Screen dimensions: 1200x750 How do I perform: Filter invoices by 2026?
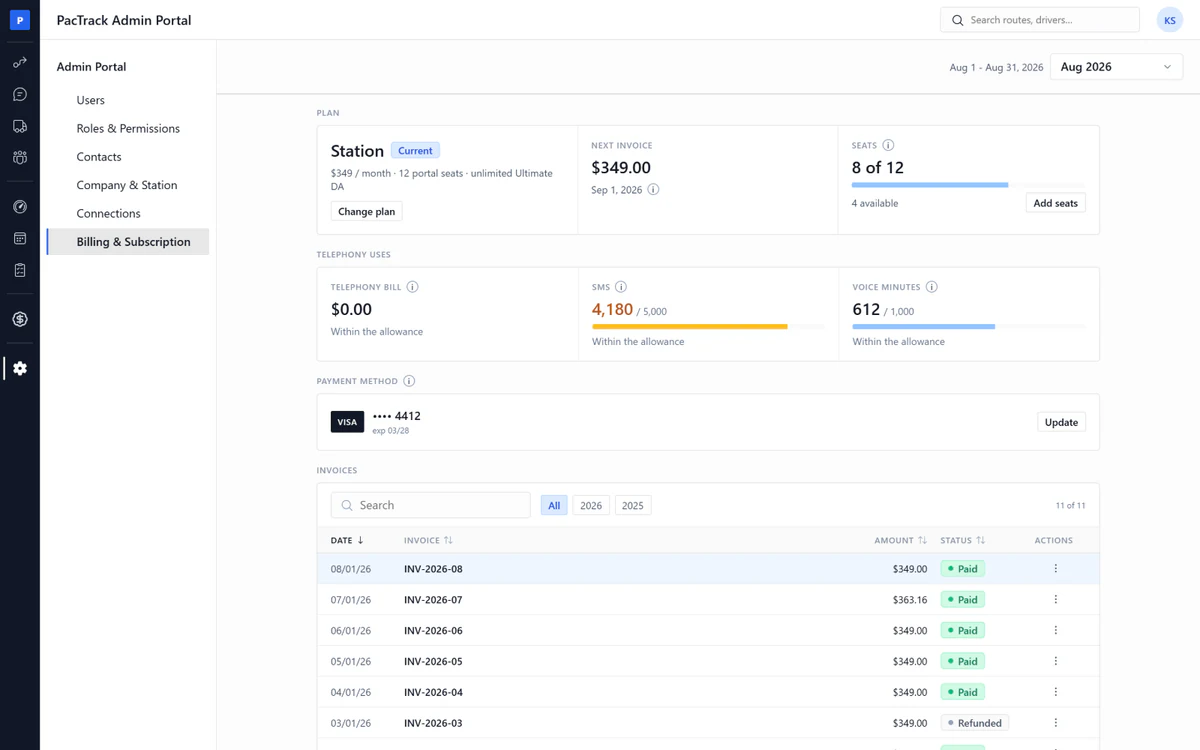(591, 505)
